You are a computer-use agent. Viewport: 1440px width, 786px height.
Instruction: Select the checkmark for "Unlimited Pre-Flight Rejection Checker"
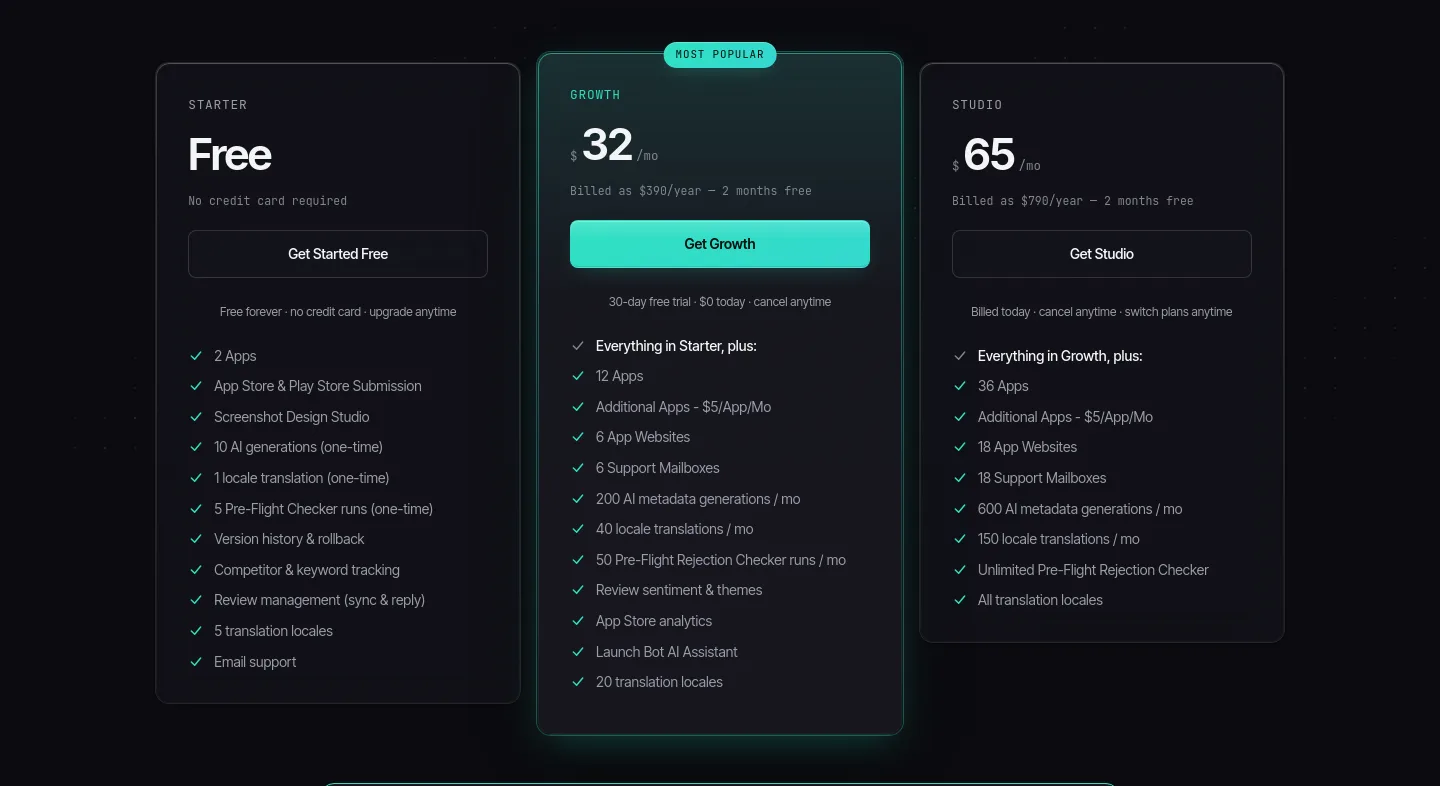[x=960, y=570]
